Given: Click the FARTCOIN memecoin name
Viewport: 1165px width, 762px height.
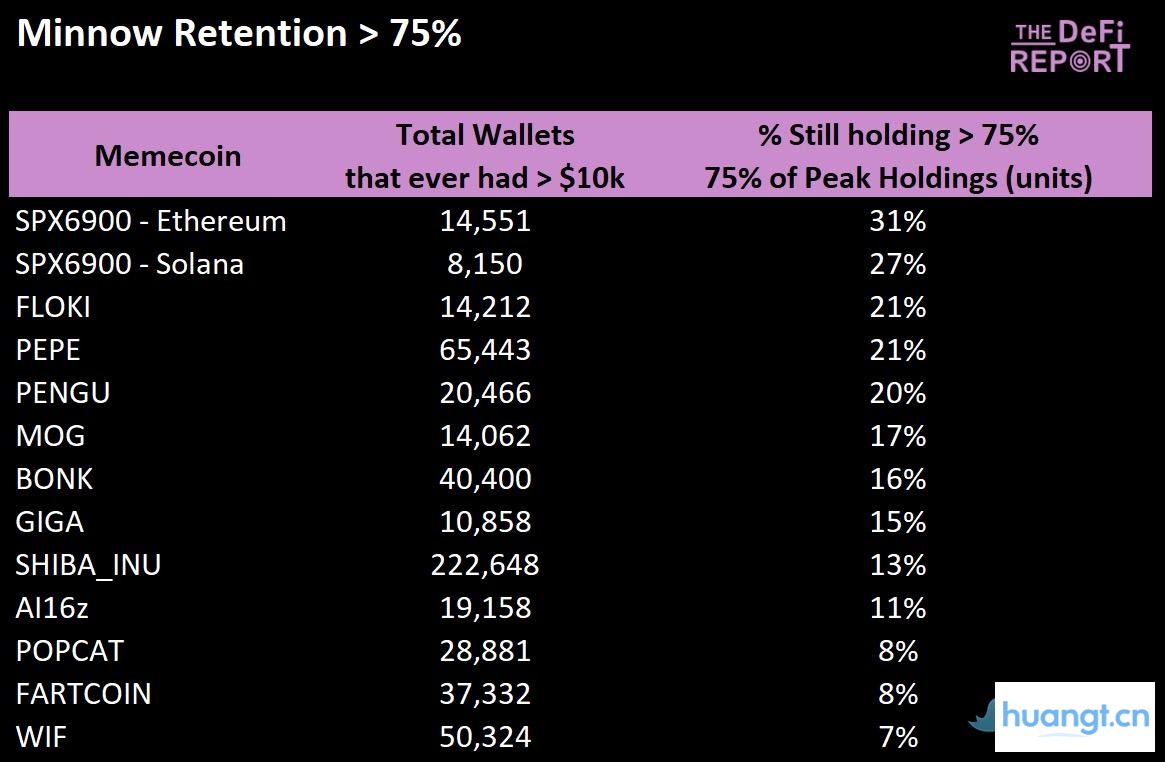Looking at the screenshot, I should (84, 694).
